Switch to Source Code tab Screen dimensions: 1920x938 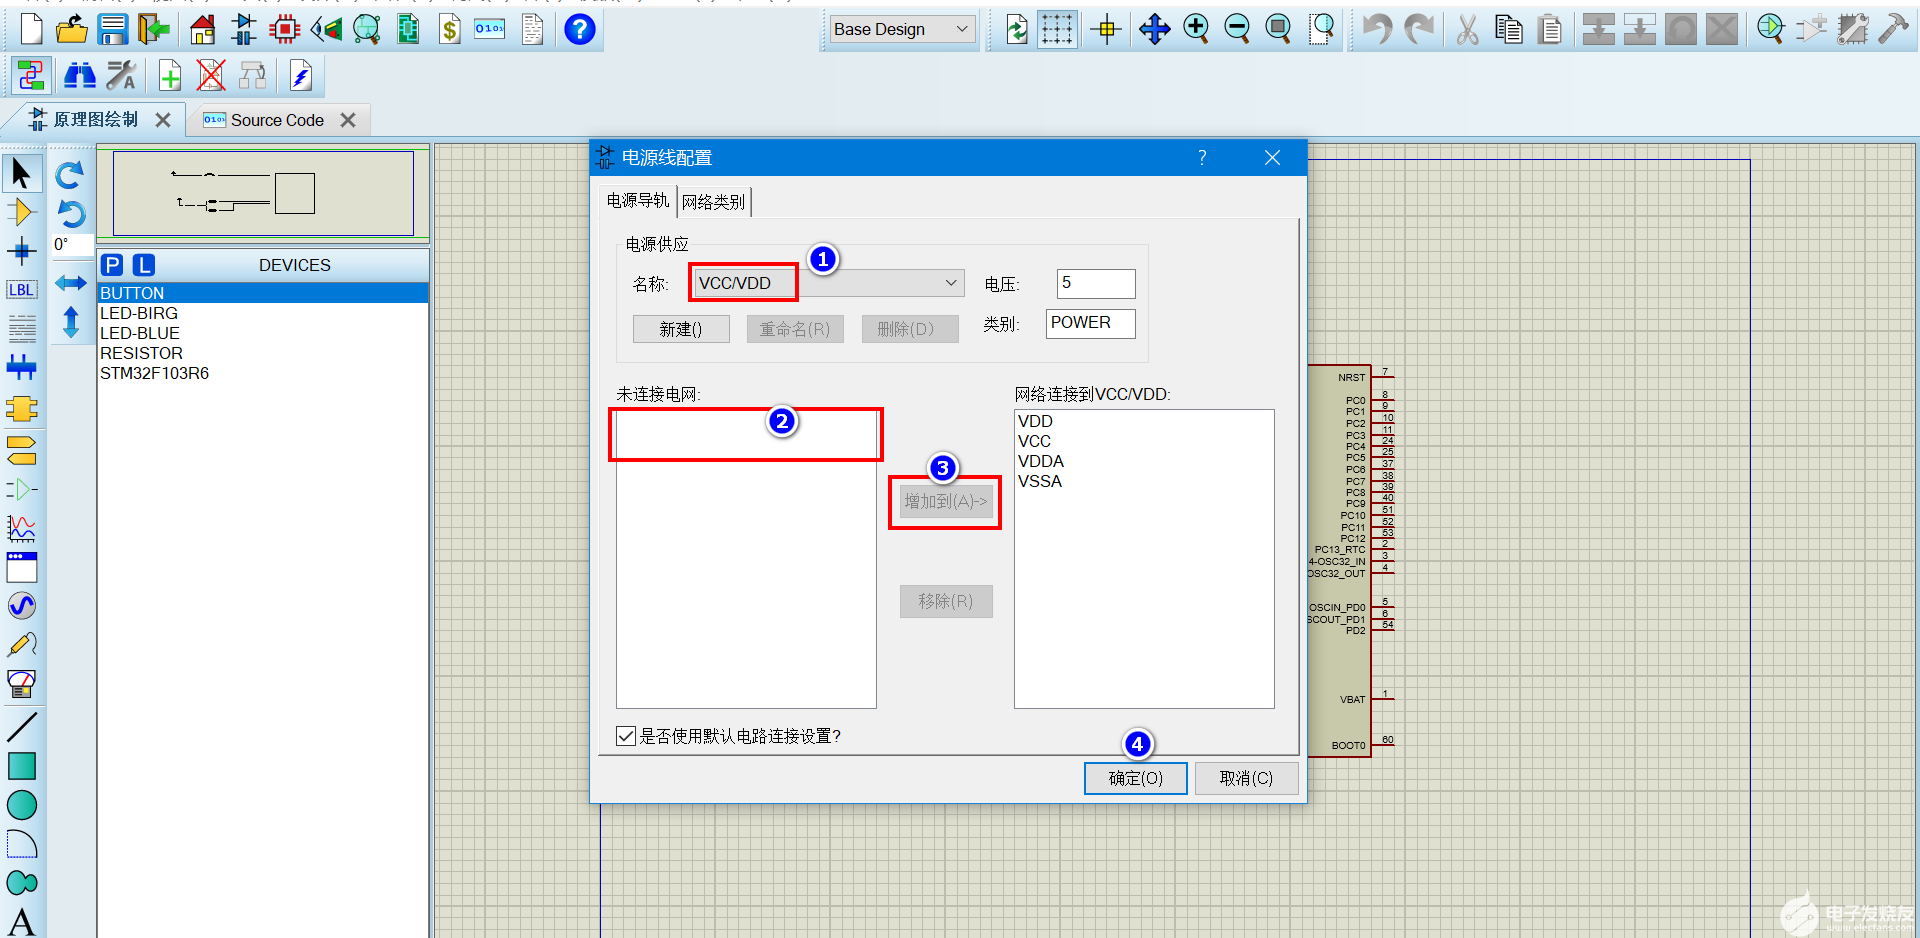tap(277, 120)
